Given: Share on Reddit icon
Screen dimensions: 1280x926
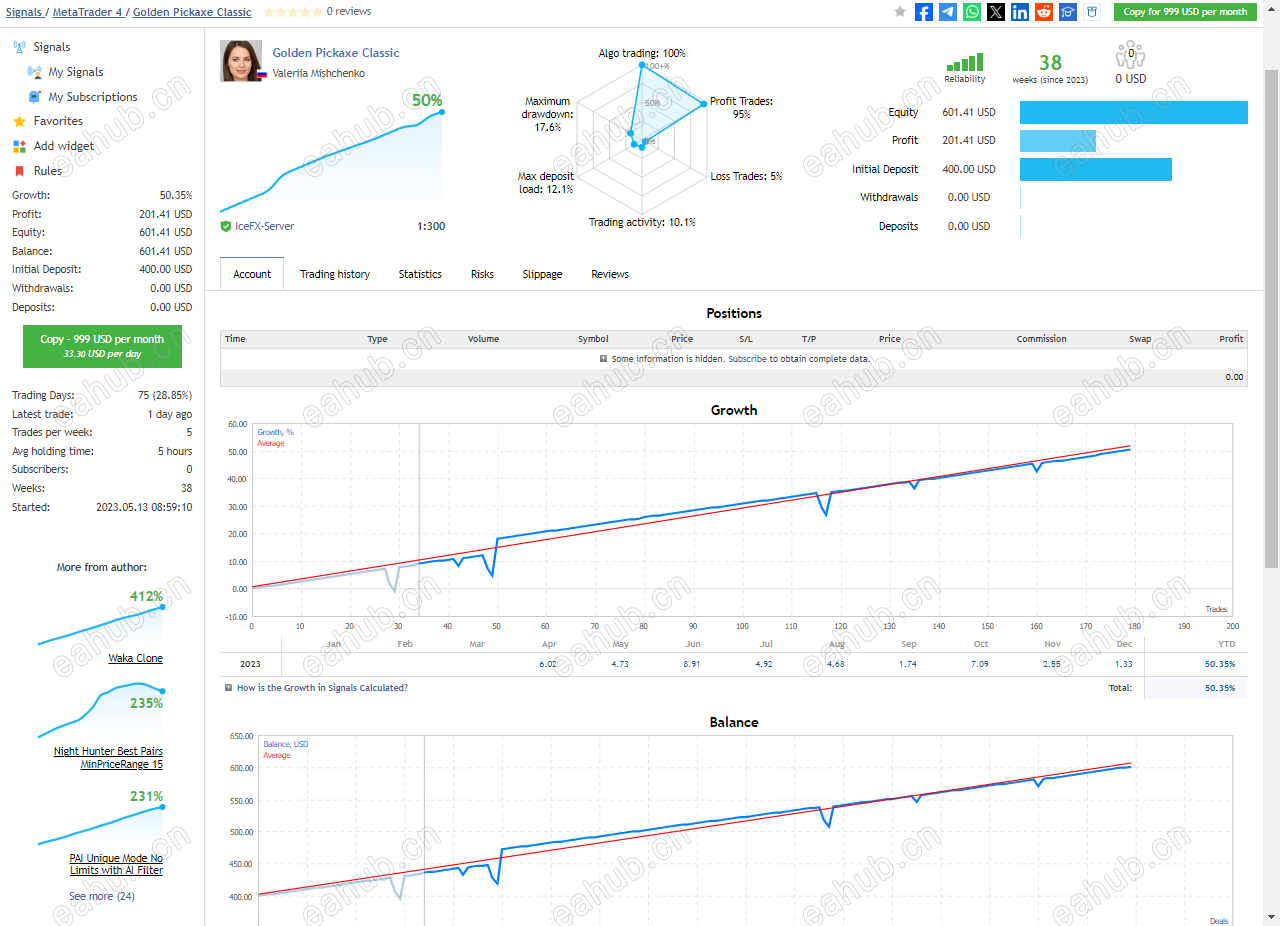Looking at the screenshot, I should pyautogui.click(x=1044, y=12).
